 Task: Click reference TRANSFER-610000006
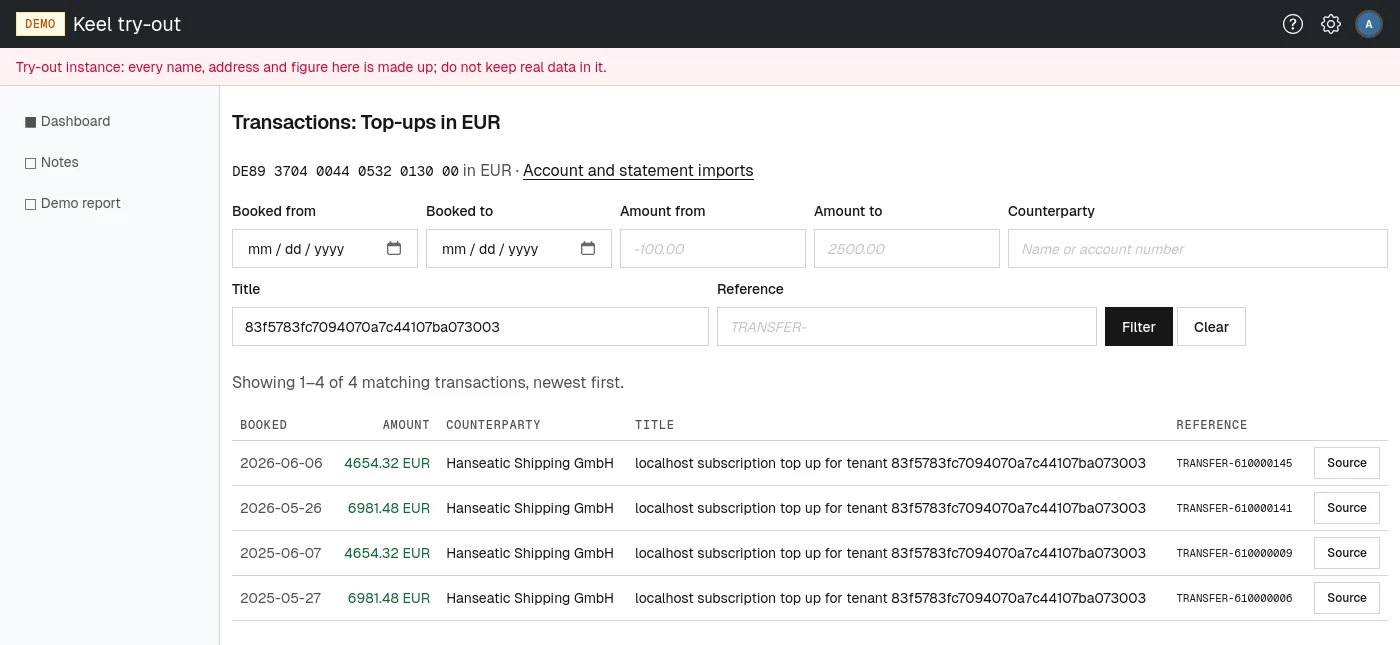[1234, 599]
